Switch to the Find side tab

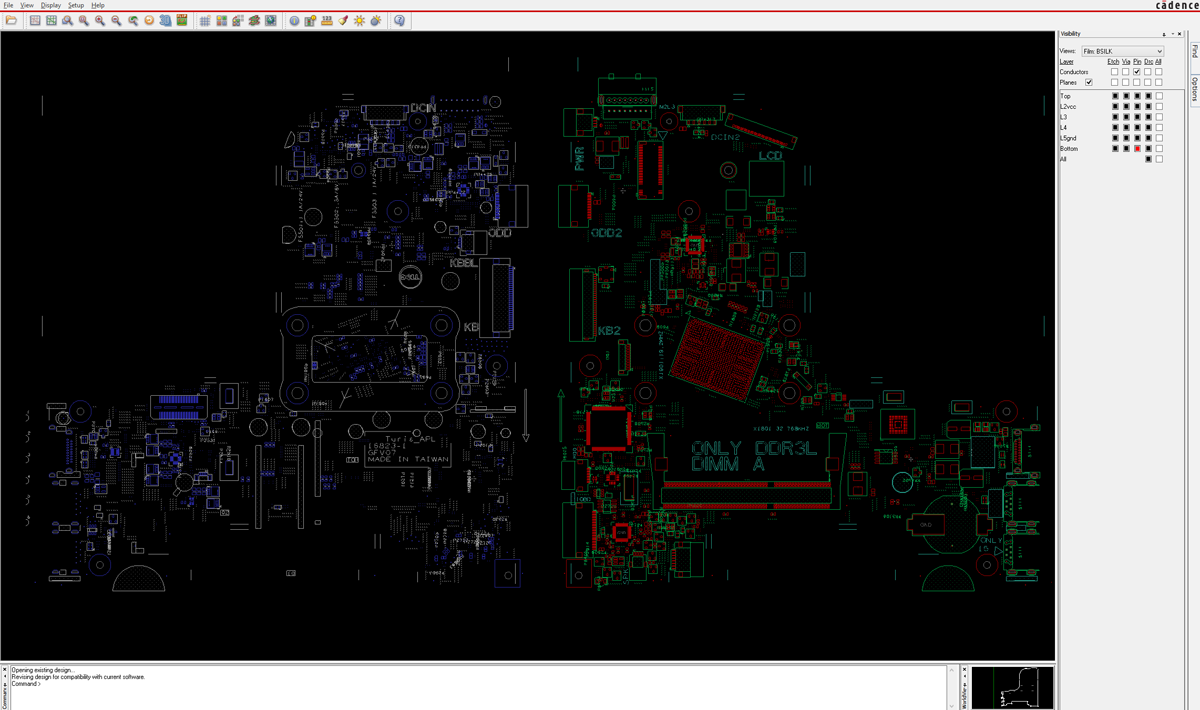click(x=1194, y=52)
